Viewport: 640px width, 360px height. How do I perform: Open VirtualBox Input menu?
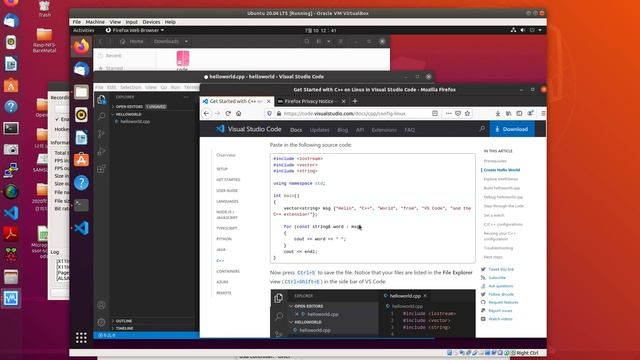tap(131, 22)
